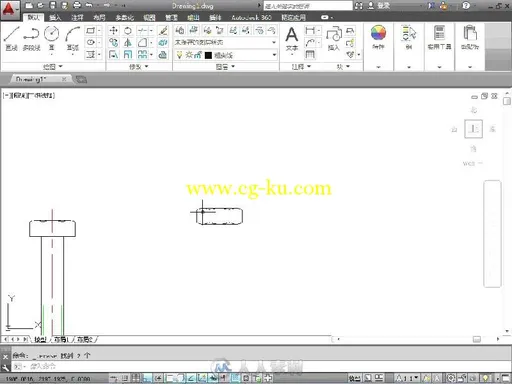This screenshot has height=384, width=512.
Task: Expand the Modify panel flyout
Action: click(138, 67)
